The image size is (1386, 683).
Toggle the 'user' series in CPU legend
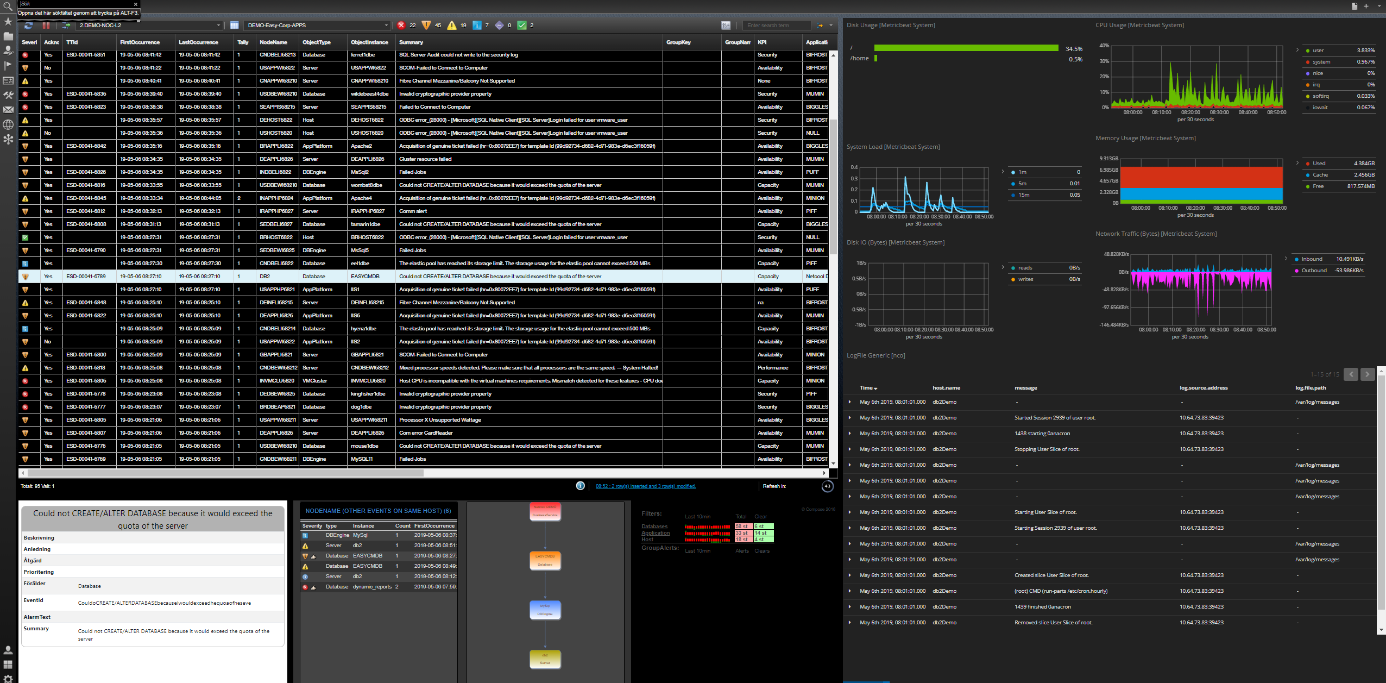[x=1316, y=49]
